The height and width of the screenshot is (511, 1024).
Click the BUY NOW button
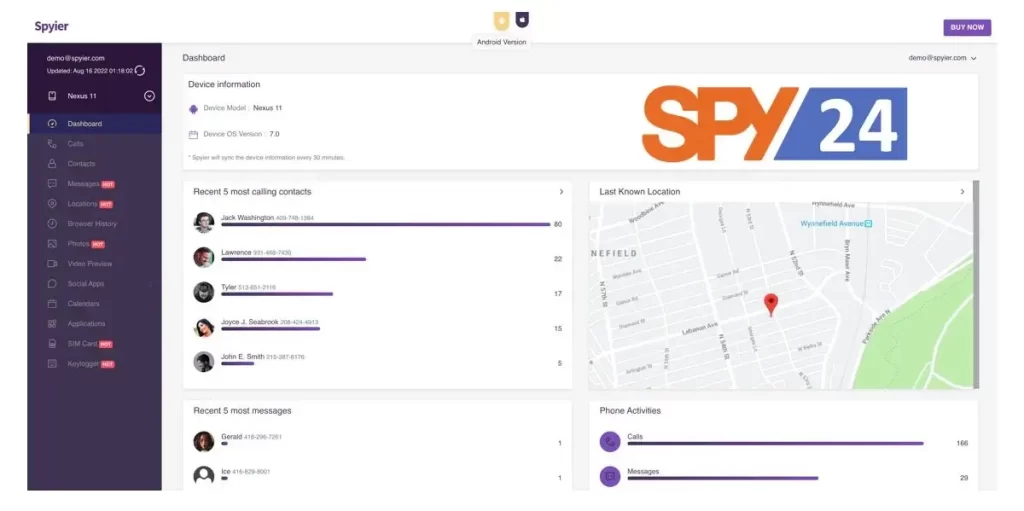967,27
